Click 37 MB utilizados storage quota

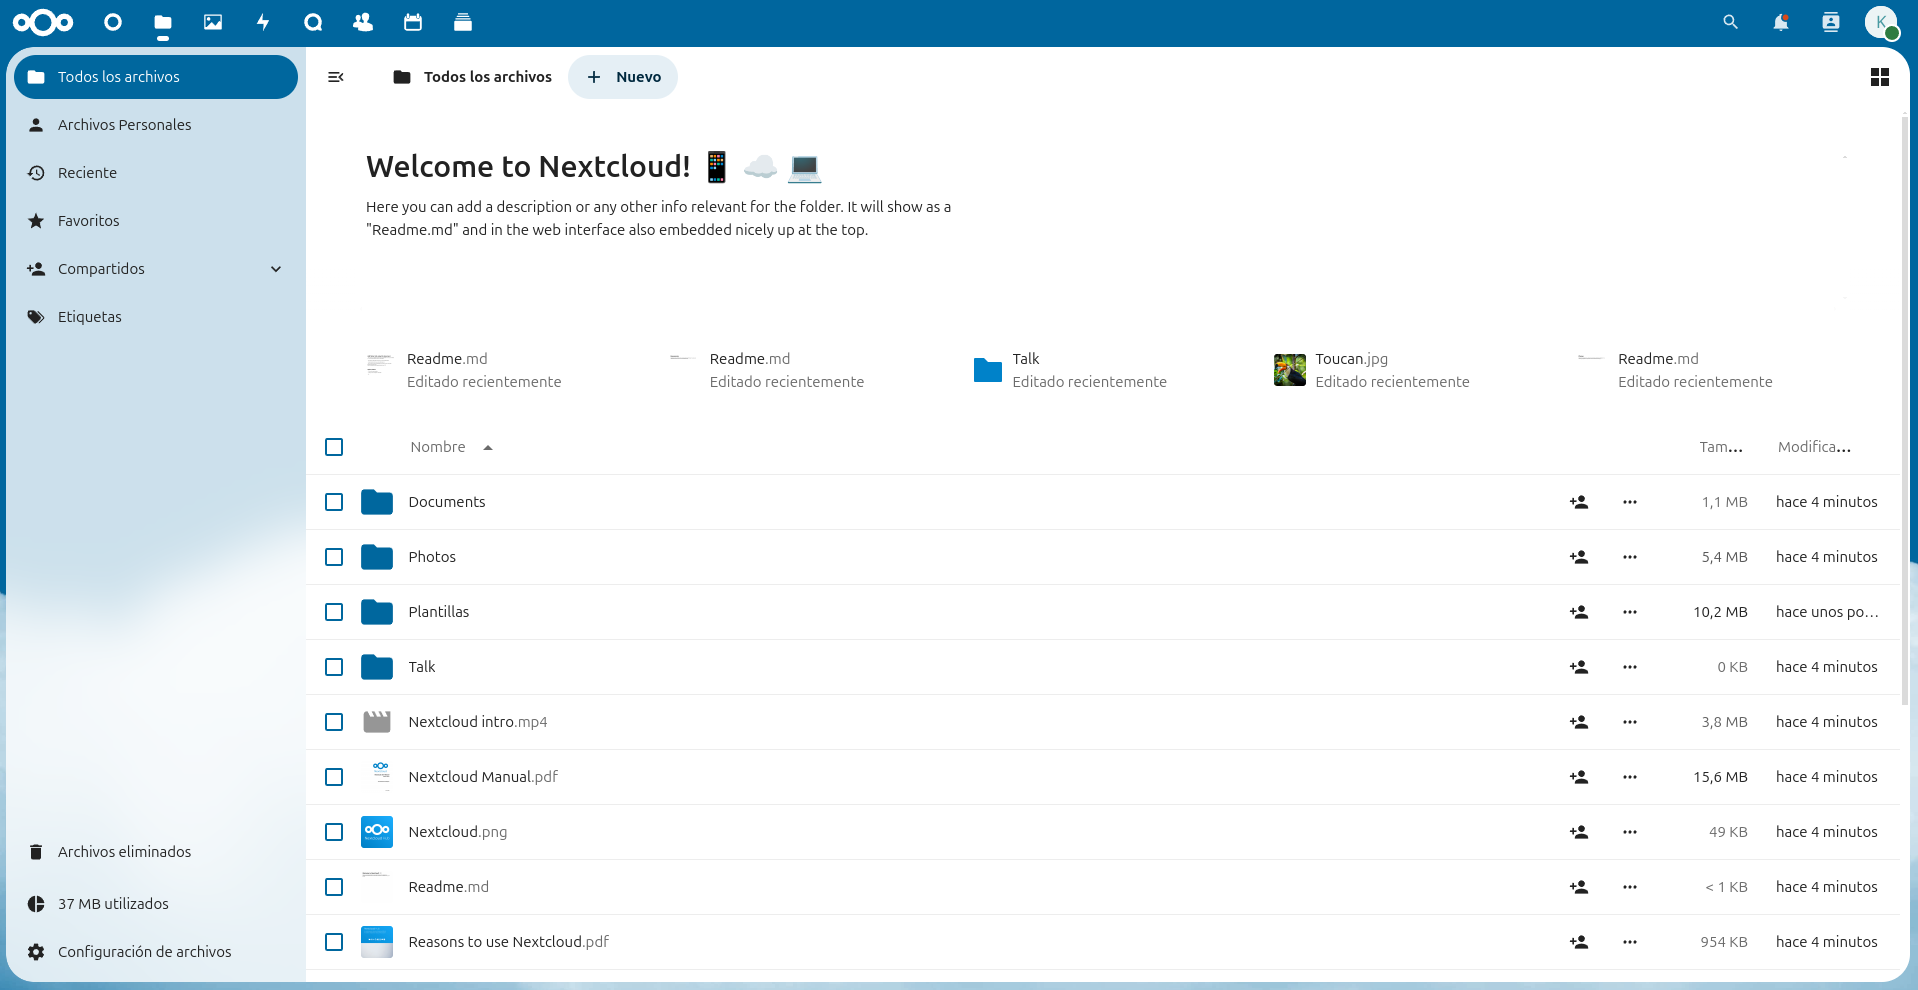pos(156,904)
